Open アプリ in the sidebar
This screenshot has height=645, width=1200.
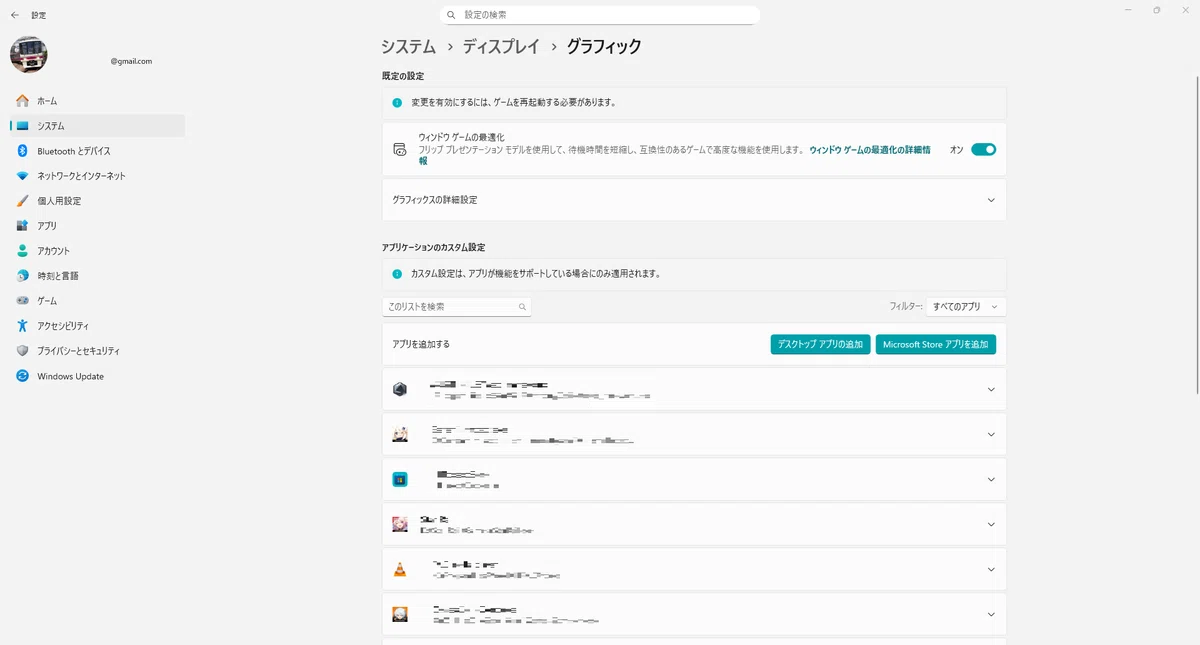[97, 226]
